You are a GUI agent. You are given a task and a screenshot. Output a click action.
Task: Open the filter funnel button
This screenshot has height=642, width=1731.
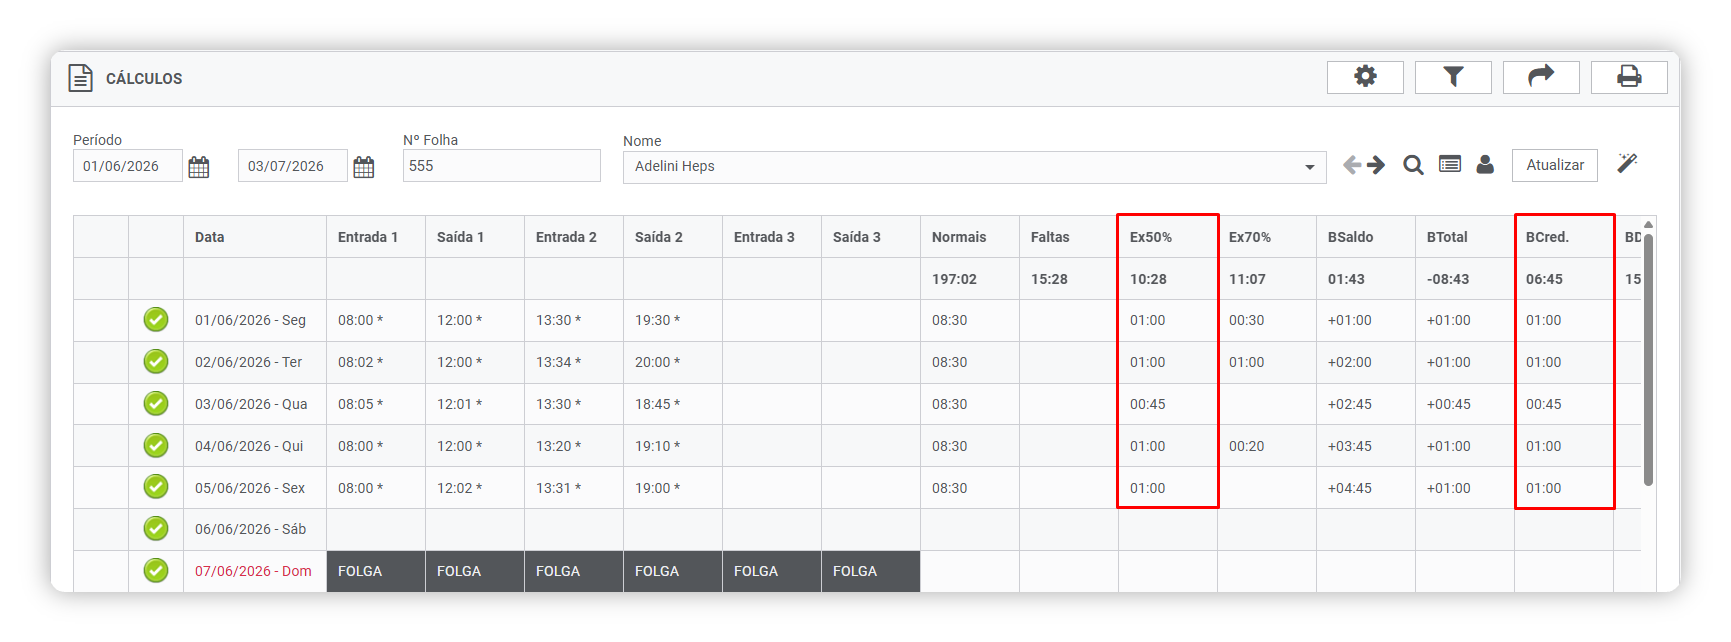[1453, 77]
